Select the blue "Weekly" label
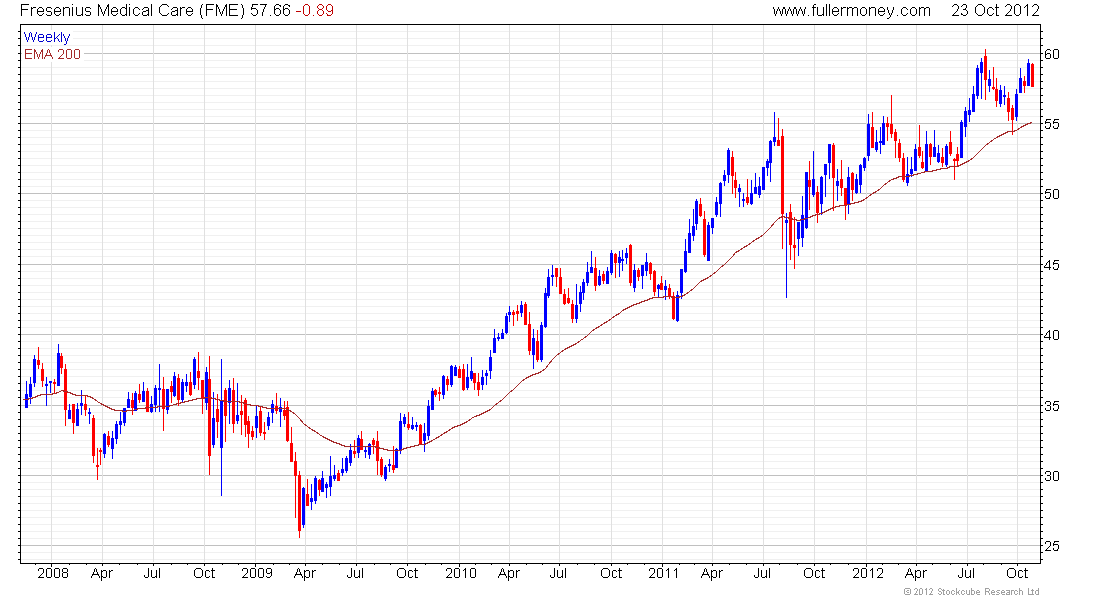 coord(47,37)
